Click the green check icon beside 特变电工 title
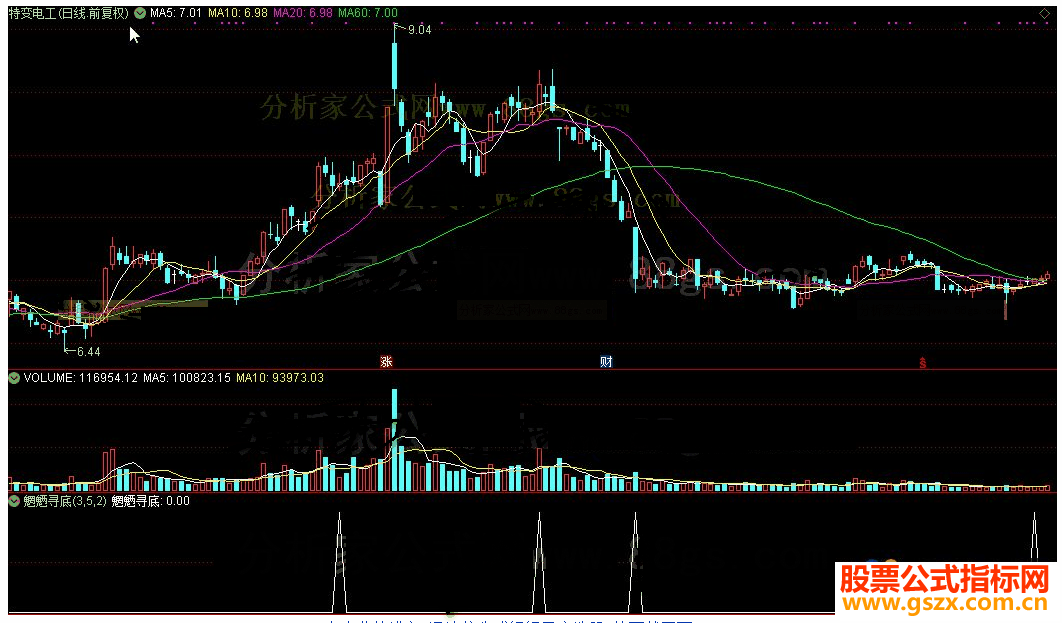The width and height of the screenshot is (1062, 623). tap(140, 13)
